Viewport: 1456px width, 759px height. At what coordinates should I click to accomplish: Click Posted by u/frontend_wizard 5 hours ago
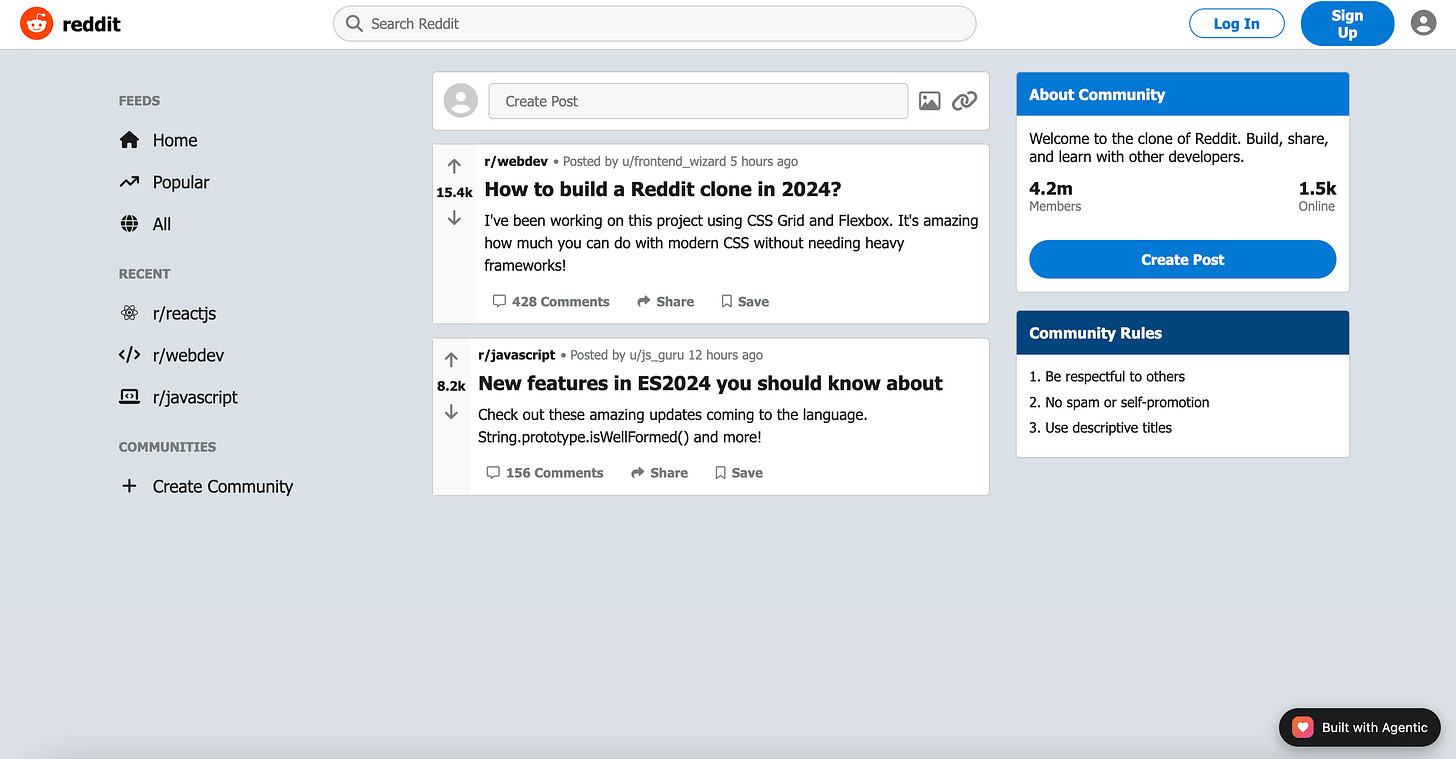680,161
